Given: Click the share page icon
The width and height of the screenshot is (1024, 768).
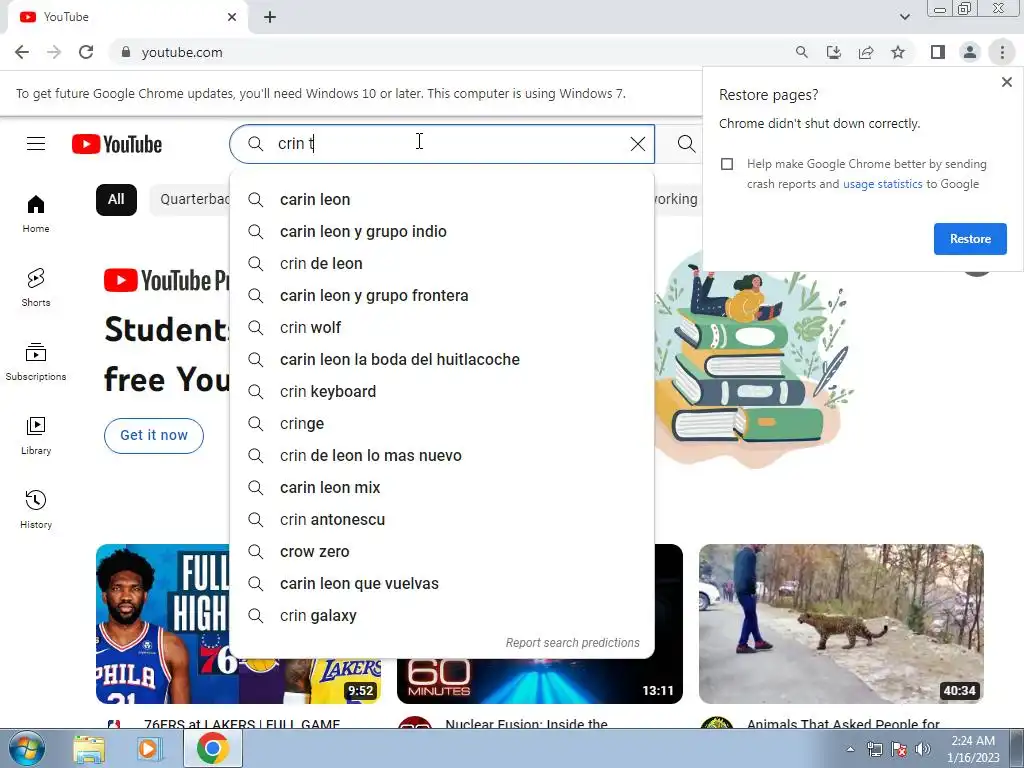Looking at the screenshot, I should pos(866,52).
